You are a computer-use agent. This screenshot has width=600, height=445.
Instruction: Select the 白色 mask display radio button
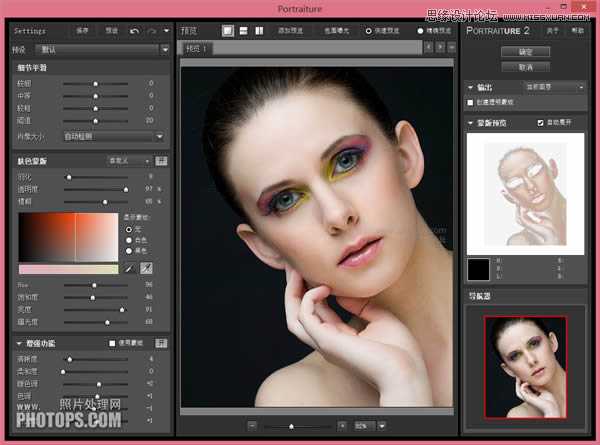tap(128, 240)
